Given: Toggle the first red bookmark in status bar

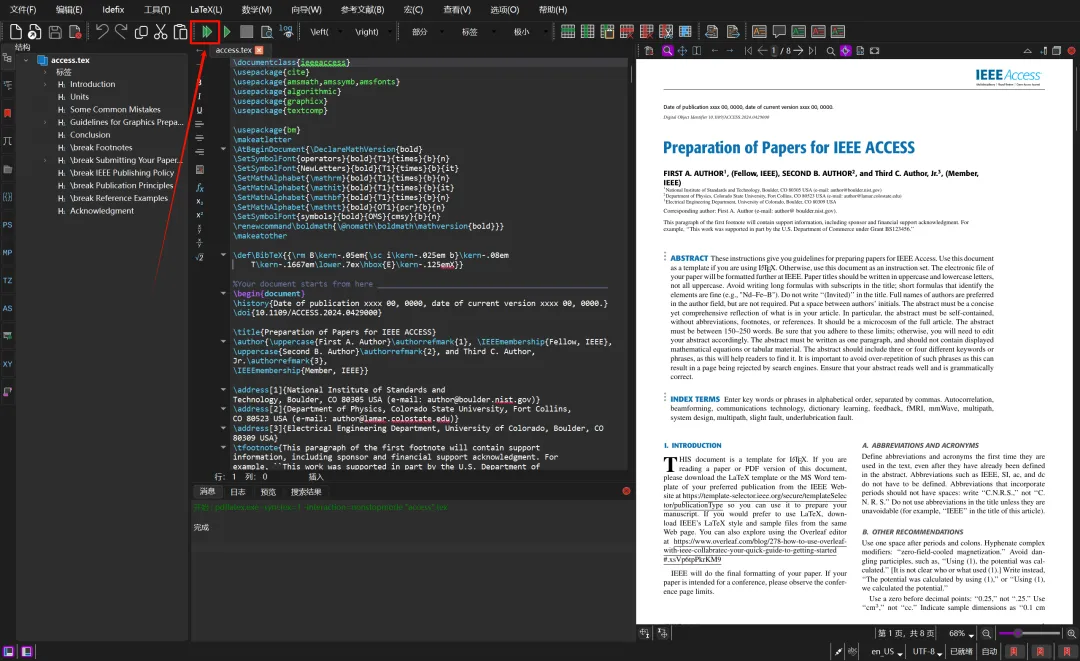Looking at the screenshot, I should (1013, 651).
